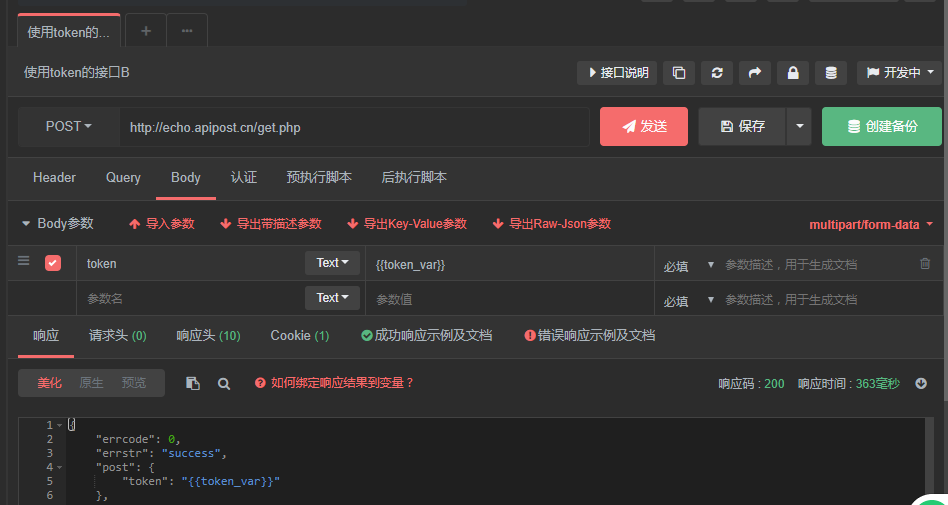Screen dimensions: 948x505
Task: Click the three-dot more tabs button
Action: point(187,31)
